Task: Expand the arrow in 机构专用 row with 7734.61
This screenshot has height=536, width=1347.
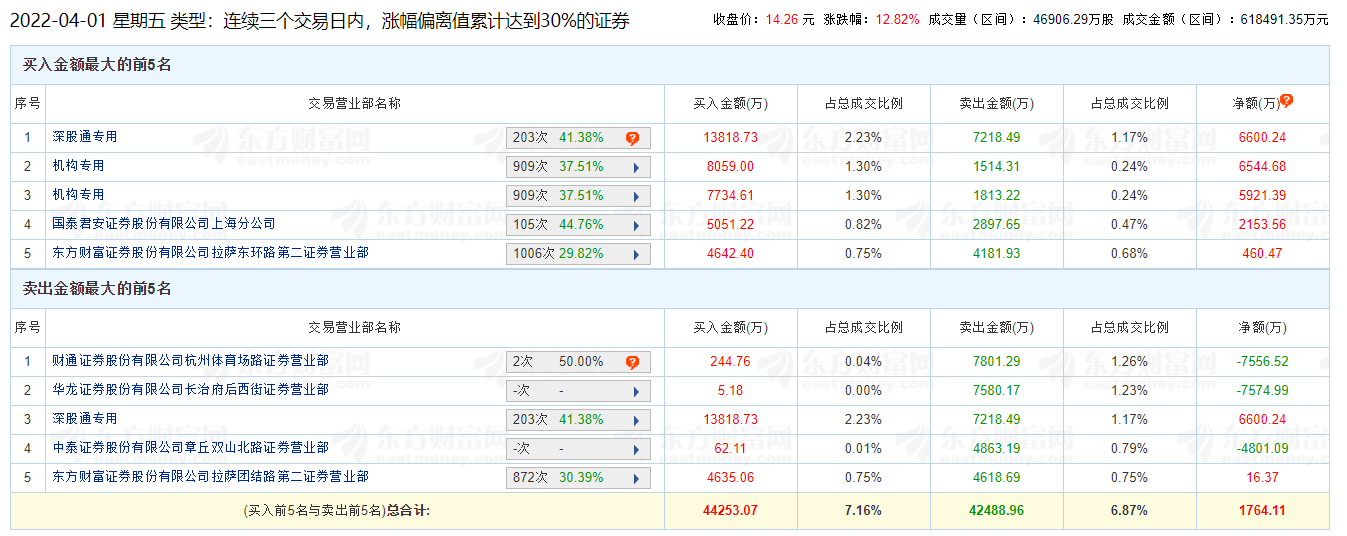Action: click(x=636, y=197)
